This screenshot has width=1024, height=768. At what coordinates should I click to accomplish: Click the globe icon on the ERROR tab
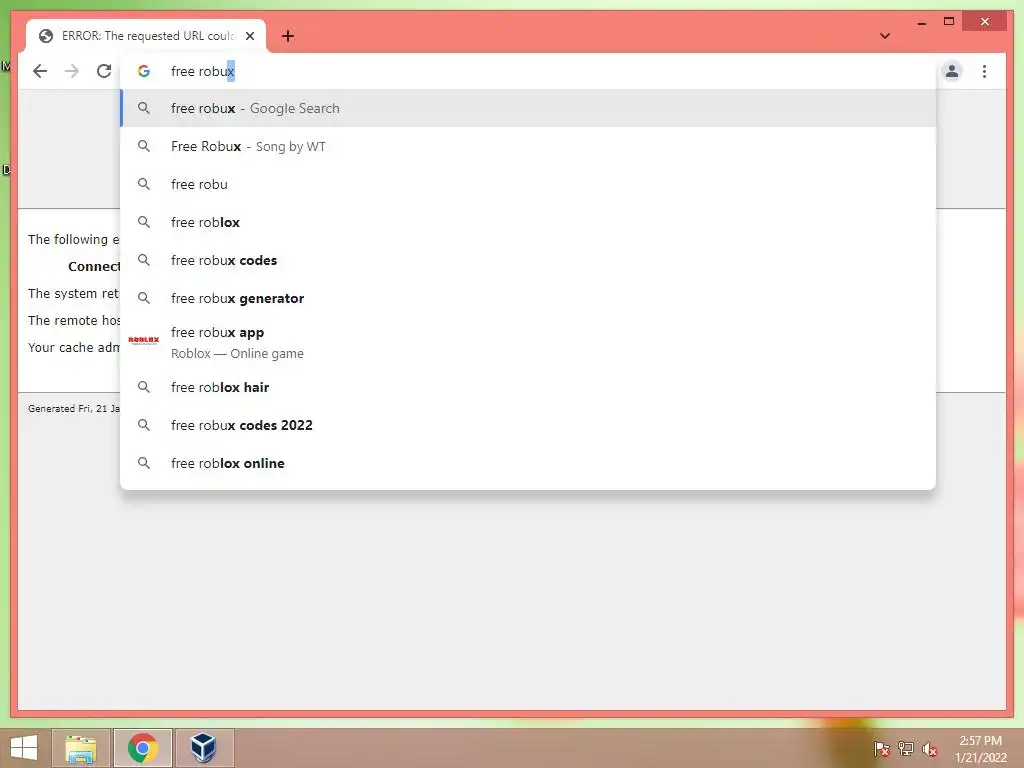46,36
